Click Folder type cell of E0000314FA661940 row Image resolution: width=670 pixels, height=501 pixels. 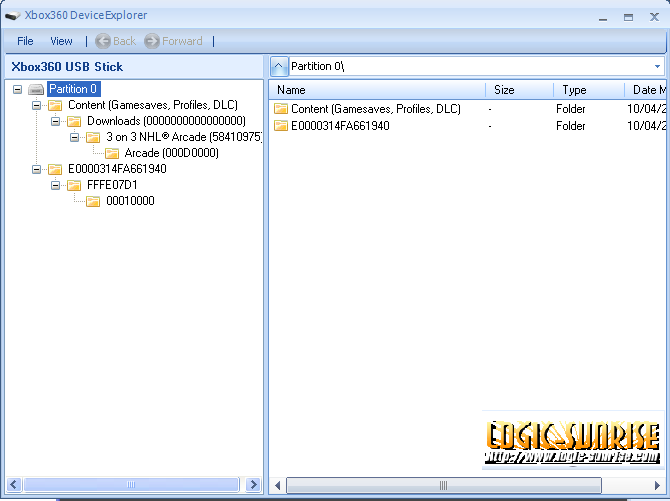point(570,126)
